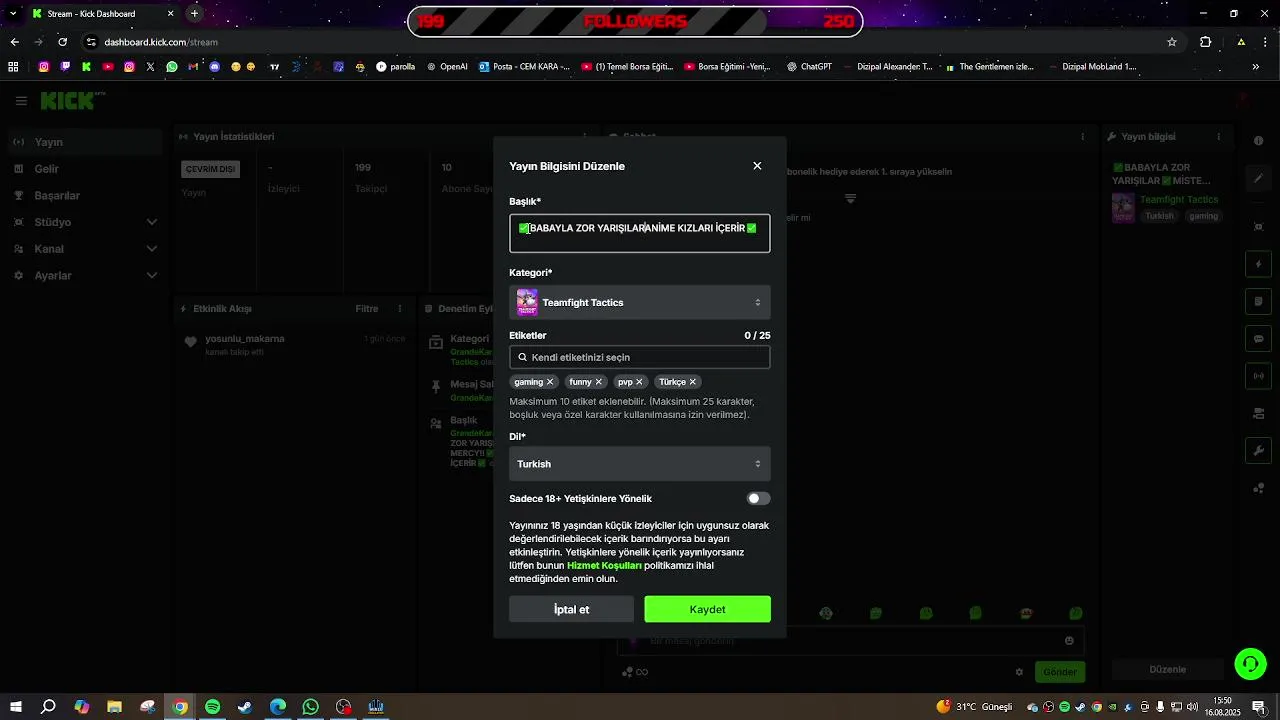The height and width of the screenshot is (720, 1280).
Task: Open the Hizmet Koşulları link
Action: coord(604,565)
